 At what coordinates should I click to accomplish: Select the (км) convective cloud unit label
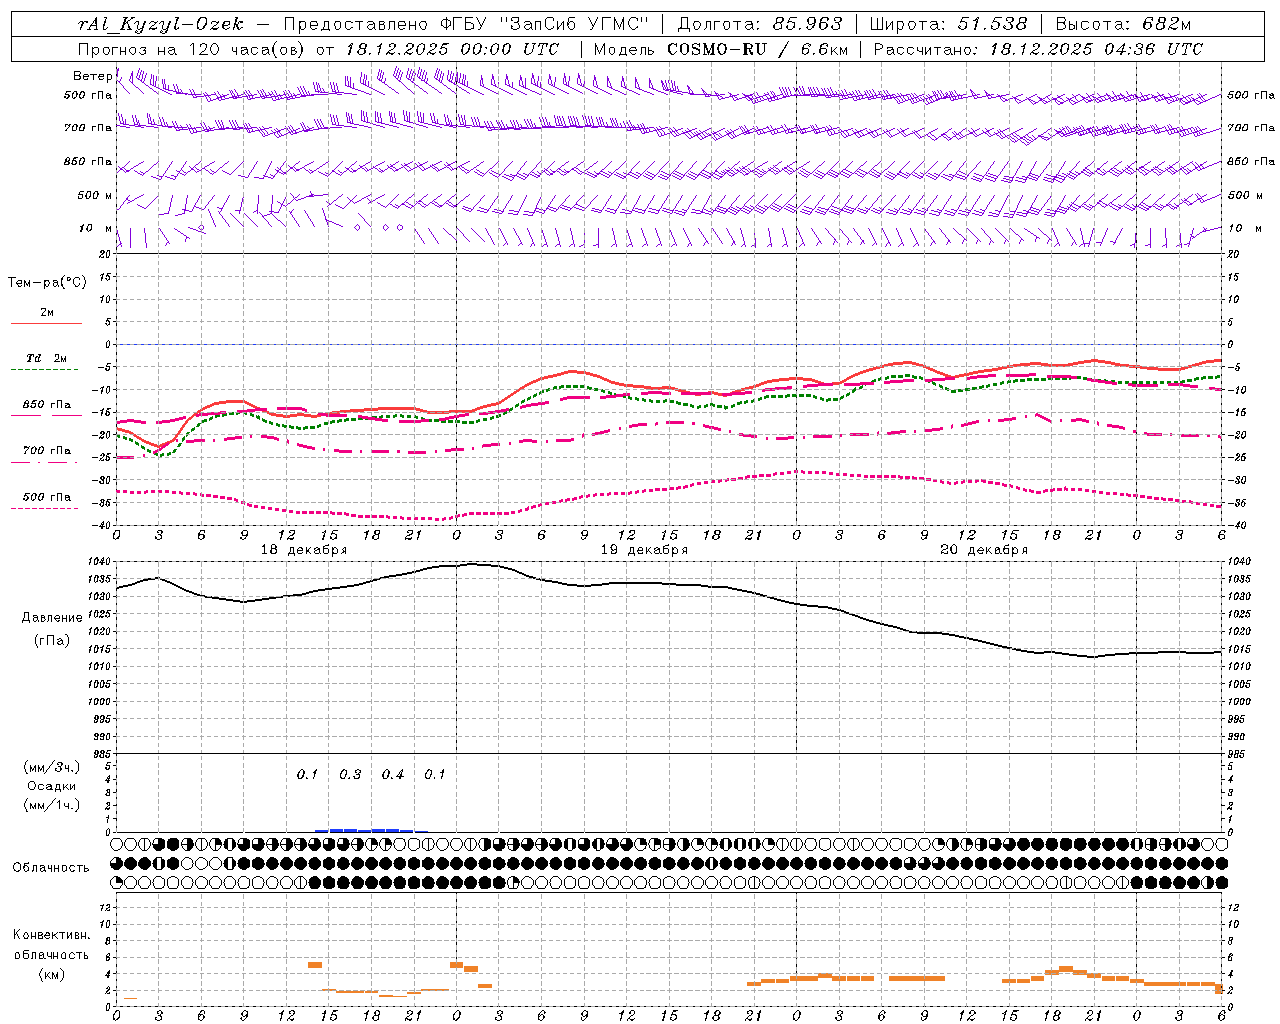(x=51, y=974)
